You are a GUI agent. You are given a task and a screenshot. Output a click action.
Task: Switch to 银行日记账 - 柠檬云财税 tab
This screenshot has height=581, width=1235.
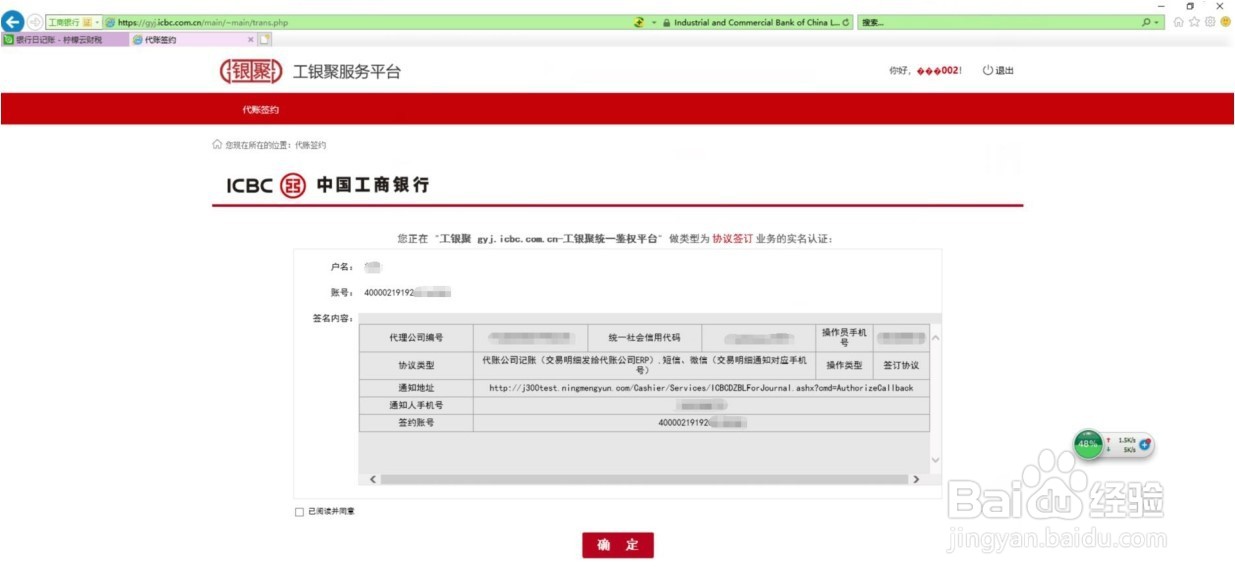(x=65, y=40)
